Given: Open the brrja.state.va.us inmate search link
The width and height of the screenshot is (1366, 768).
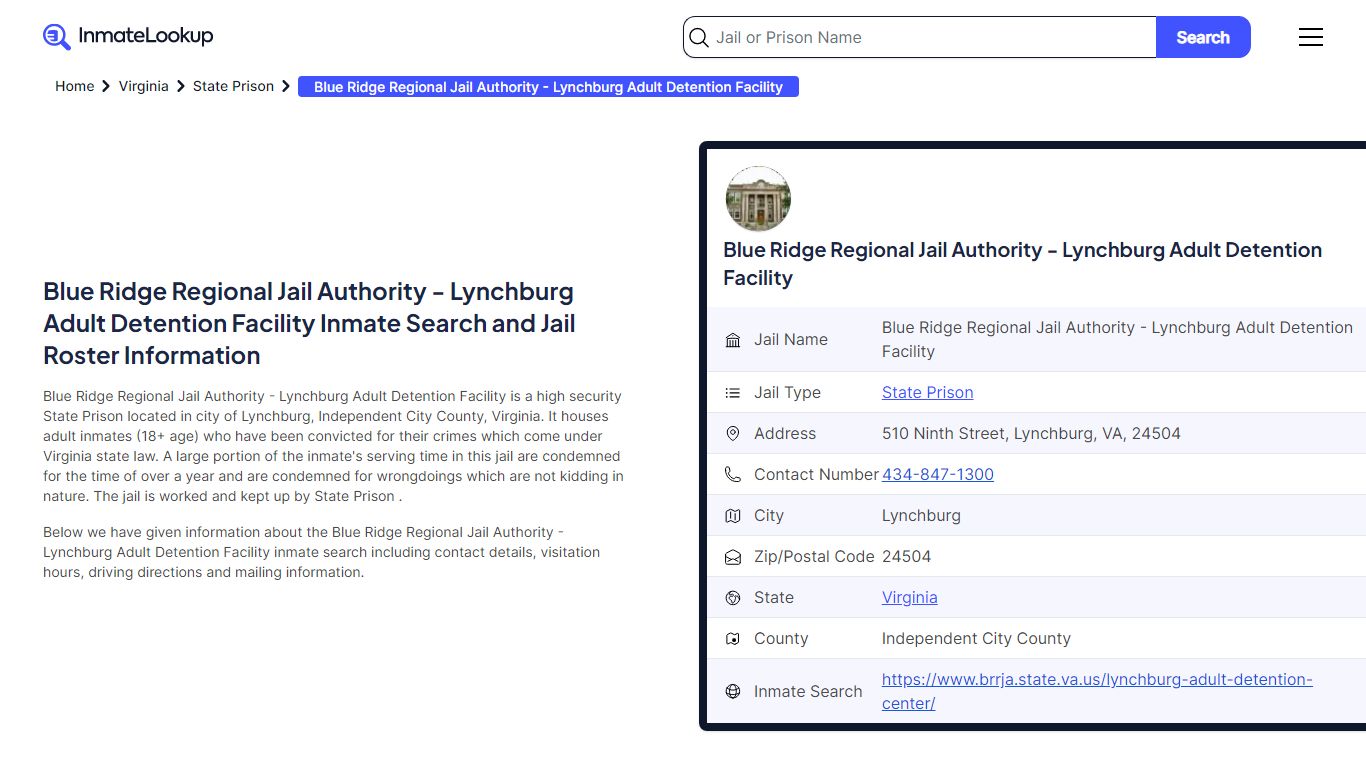Looking at the screenshot, I should click(1097, 691).
